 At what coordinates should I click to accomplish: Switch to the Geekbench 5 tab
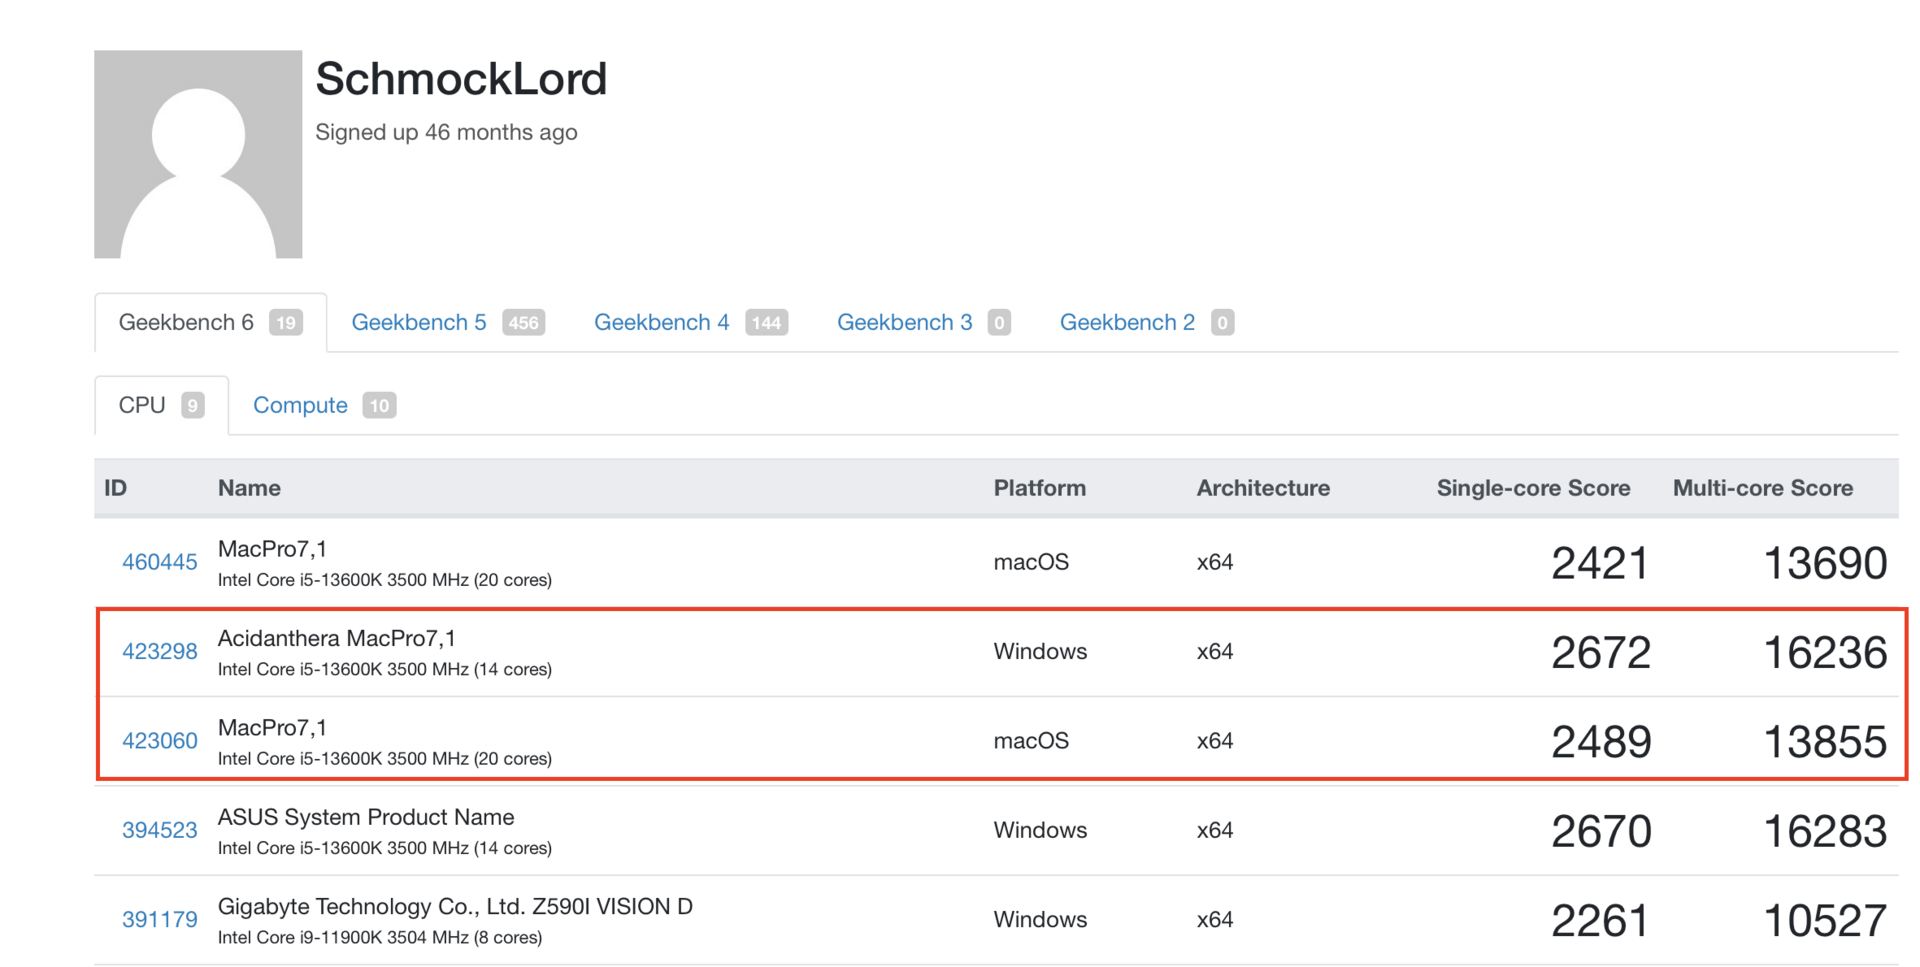[418, 322]
